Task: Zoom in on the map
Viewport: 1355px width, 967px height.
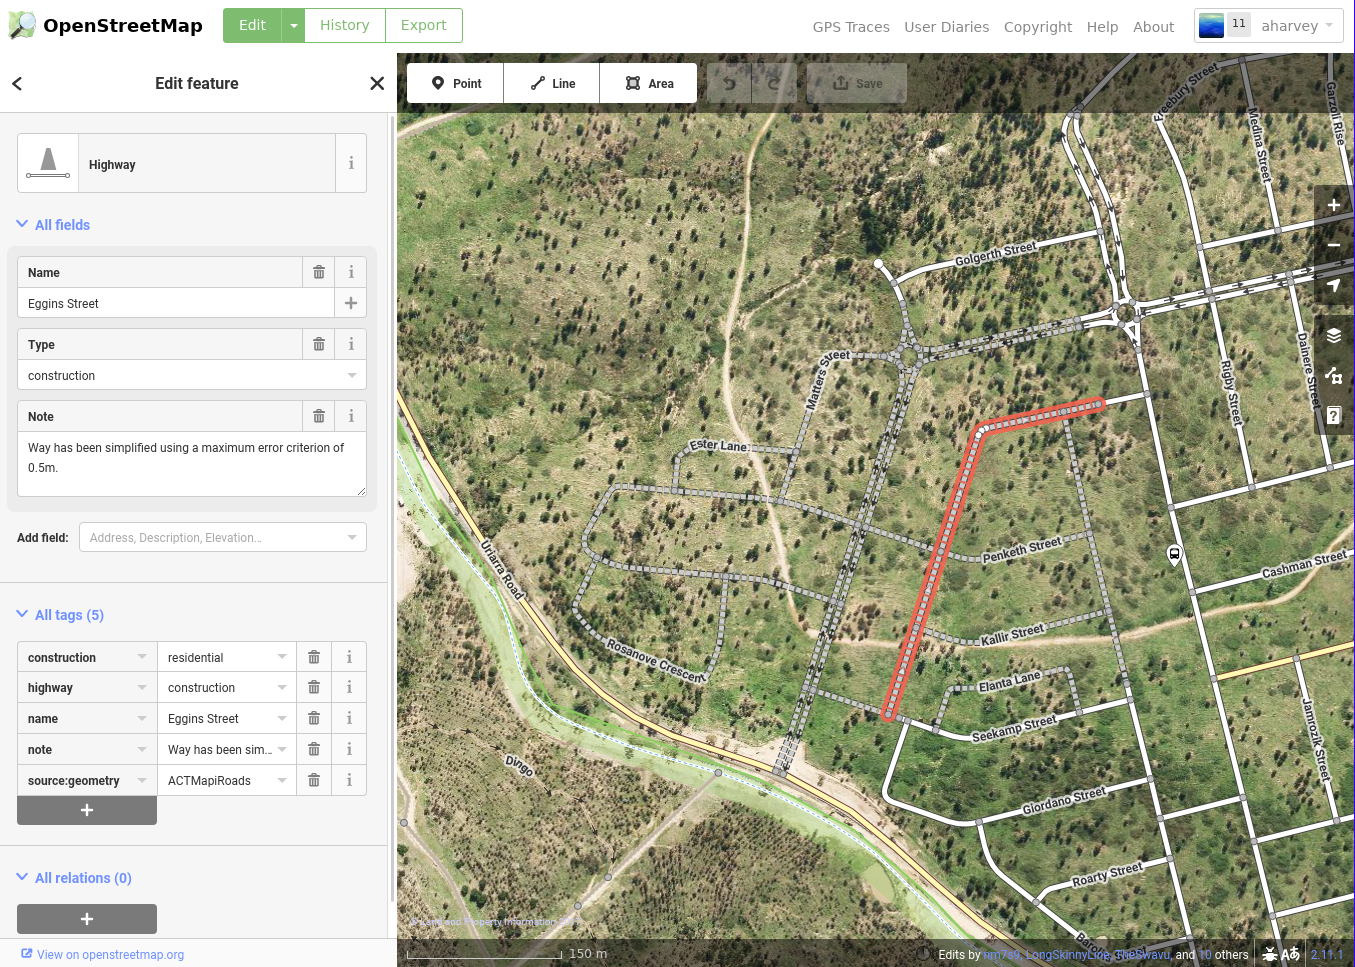Action: tap(1334, 205)
